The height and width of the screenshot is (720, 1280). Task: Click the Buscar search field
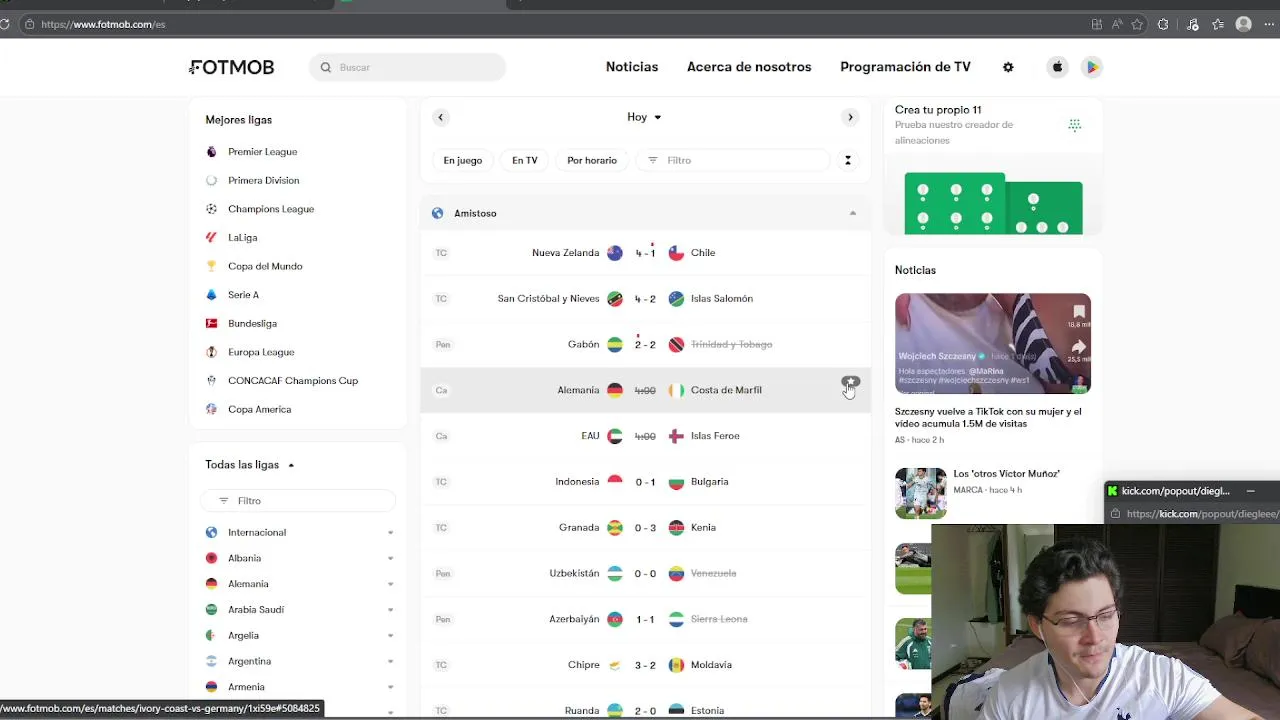coord(408,67)
